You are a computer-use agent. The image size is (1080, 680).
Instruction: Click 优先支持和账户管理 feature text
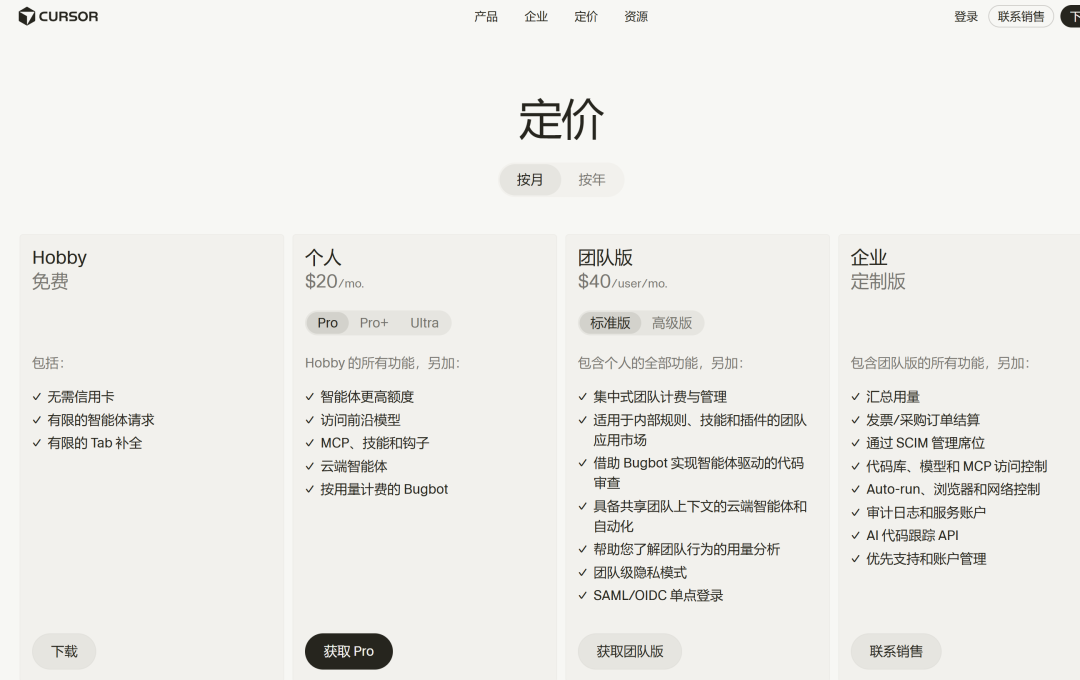(926, 559)
